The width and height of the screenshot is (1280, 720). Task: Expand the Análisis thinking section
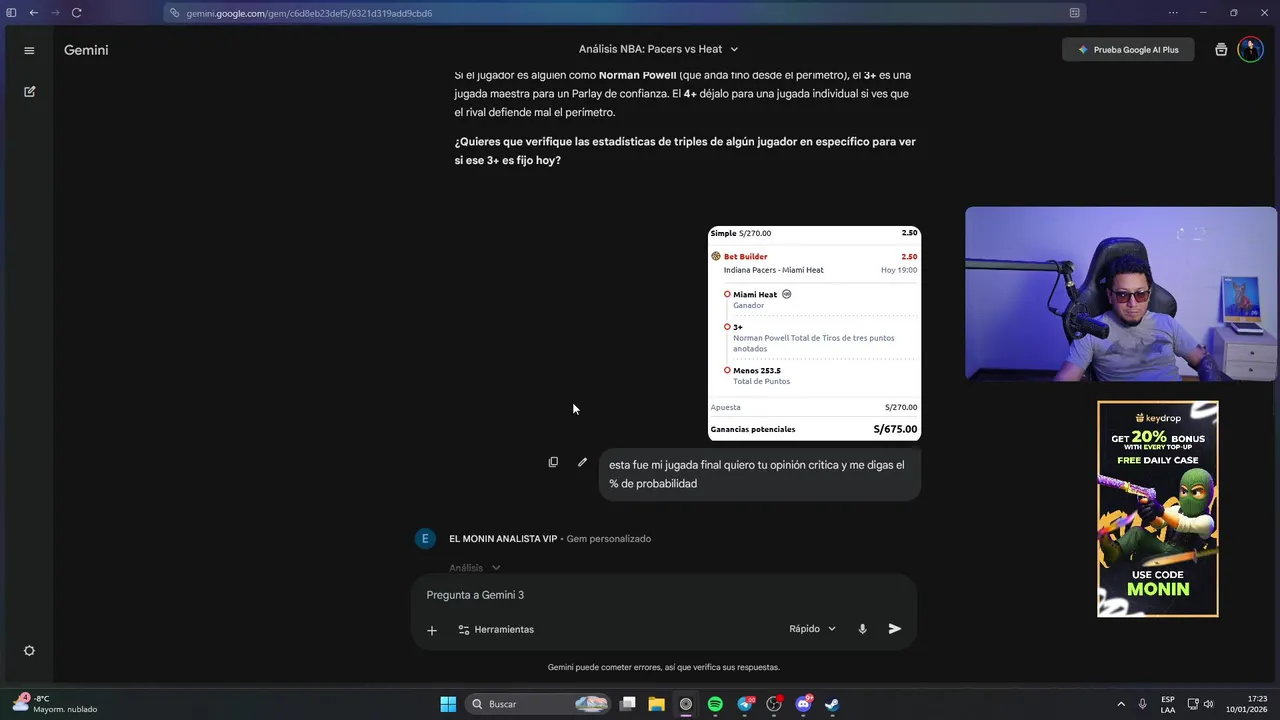[x=475, y=568]
